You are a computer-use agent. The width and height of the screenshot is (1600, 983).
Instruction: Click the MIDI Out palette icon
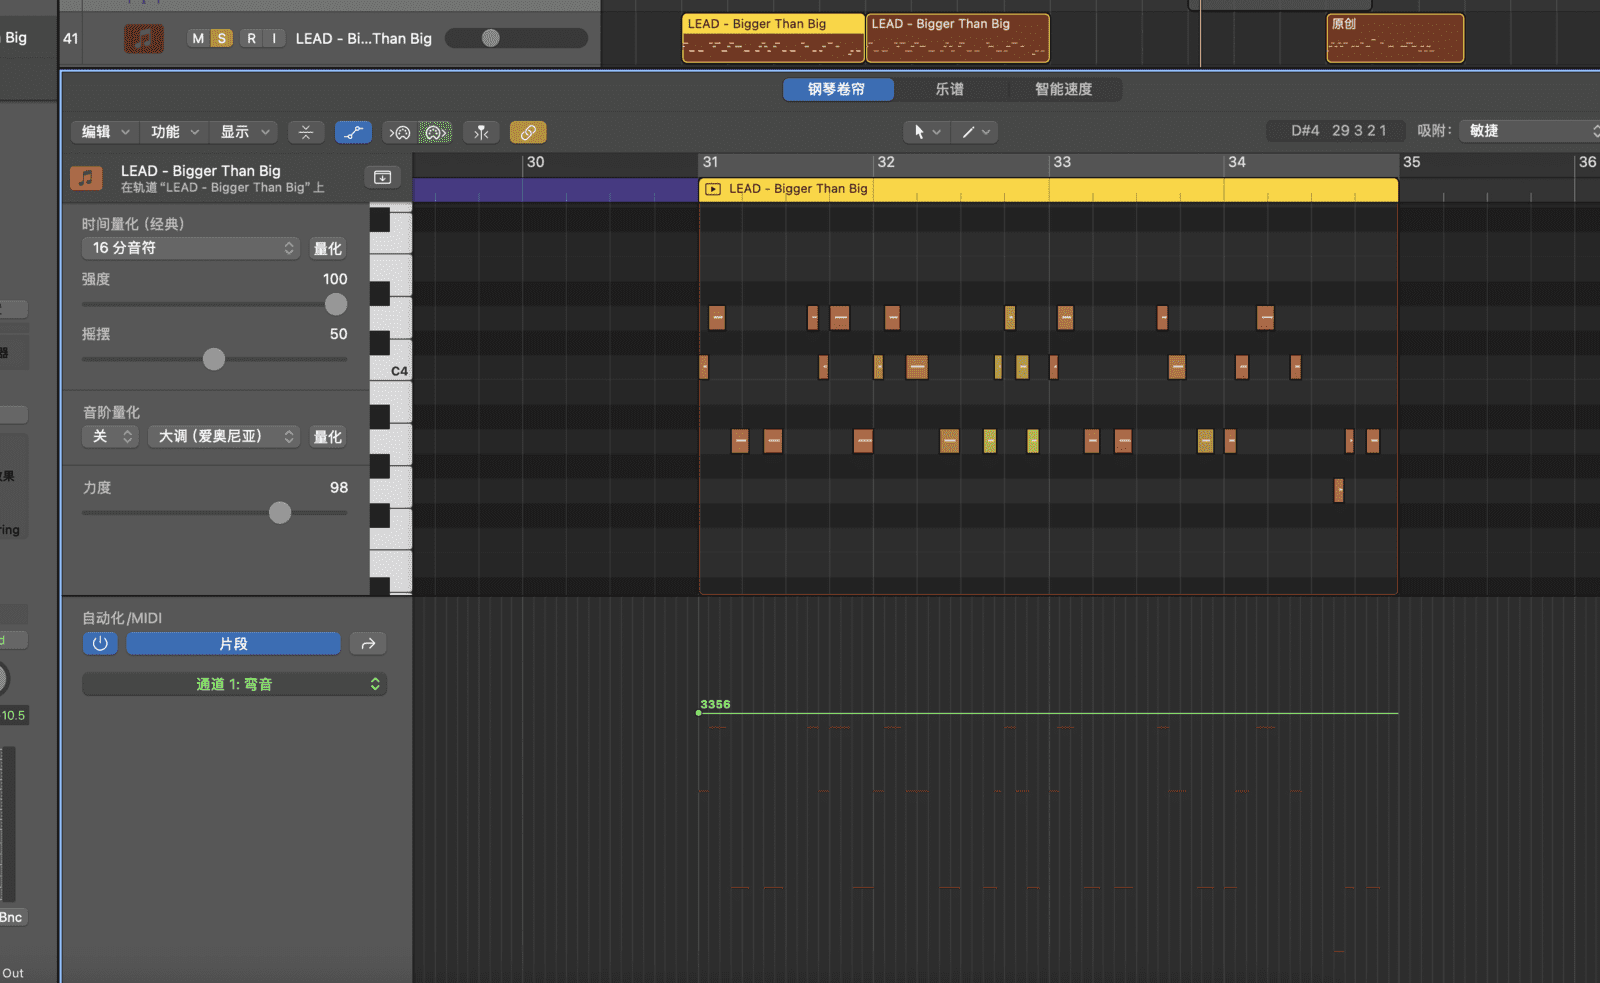pyautogui.click(x=435, y=132)
